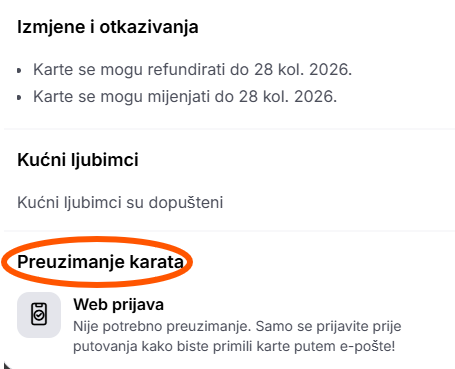Click the Web prijava phone check icon
The width and height of the screenshot is (455, 369).
39,315
